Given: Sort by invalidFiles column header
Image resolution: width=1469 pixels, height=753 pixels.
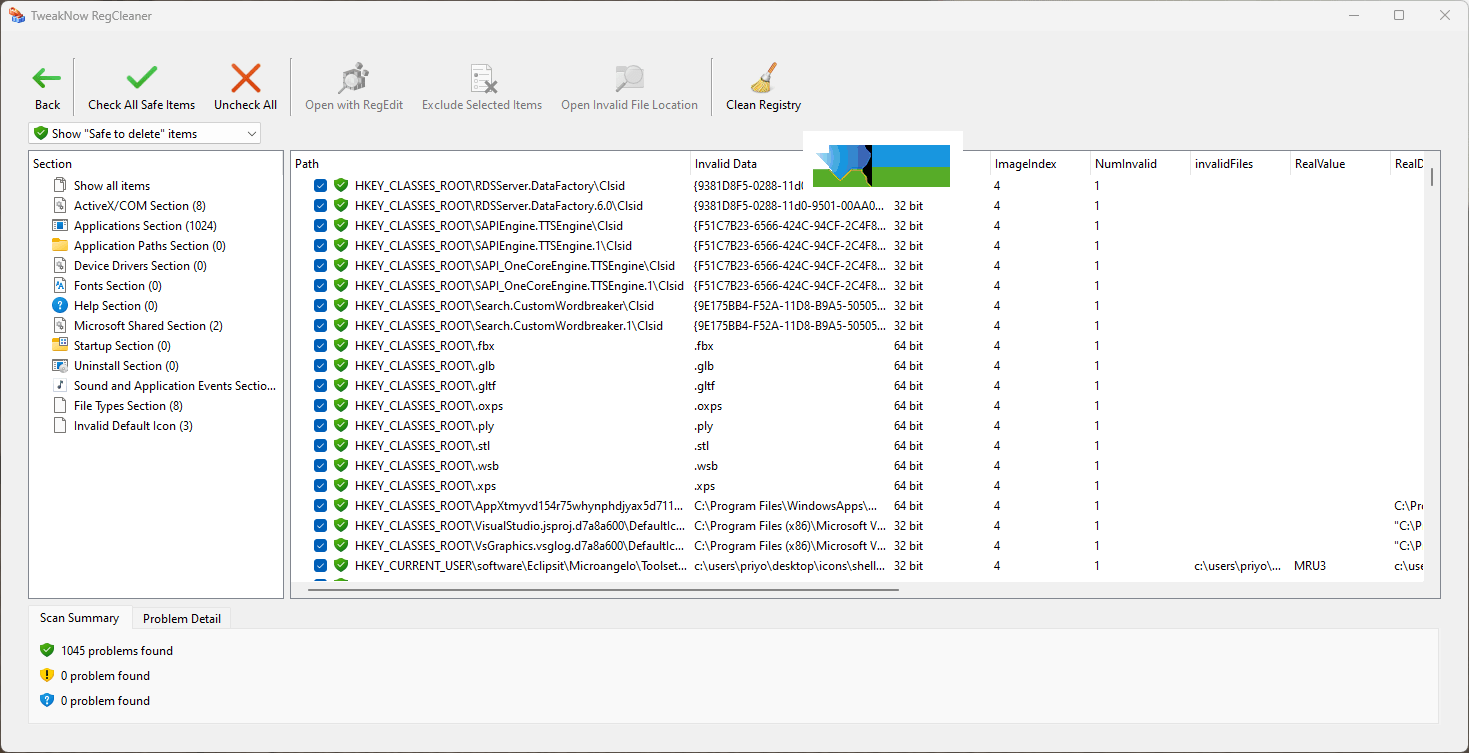Looking at the screenshot, I should point(1240,163).
